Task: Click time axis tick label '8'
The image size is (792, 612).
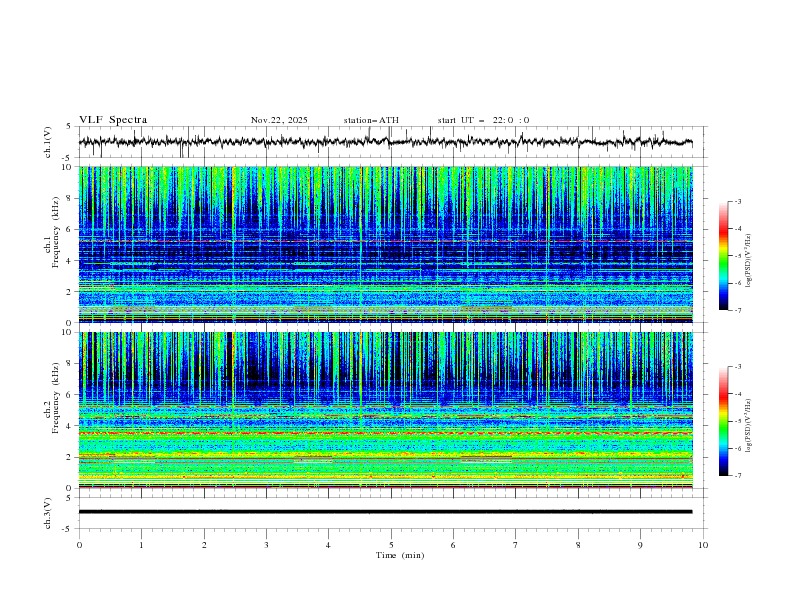Action: tap(578, 545)
